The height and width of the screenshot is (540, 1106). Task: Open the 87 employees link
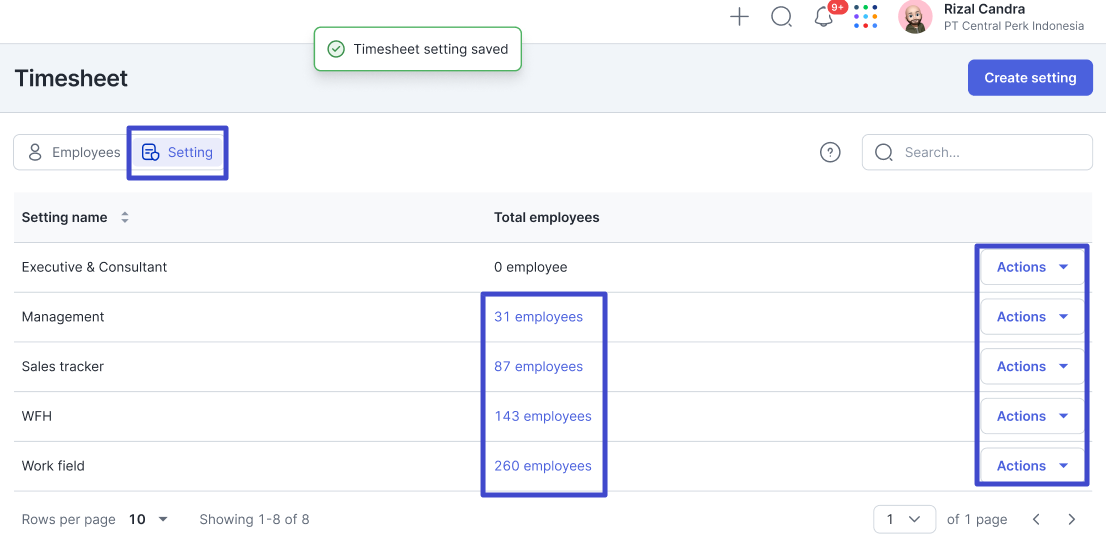click(538, 366)
